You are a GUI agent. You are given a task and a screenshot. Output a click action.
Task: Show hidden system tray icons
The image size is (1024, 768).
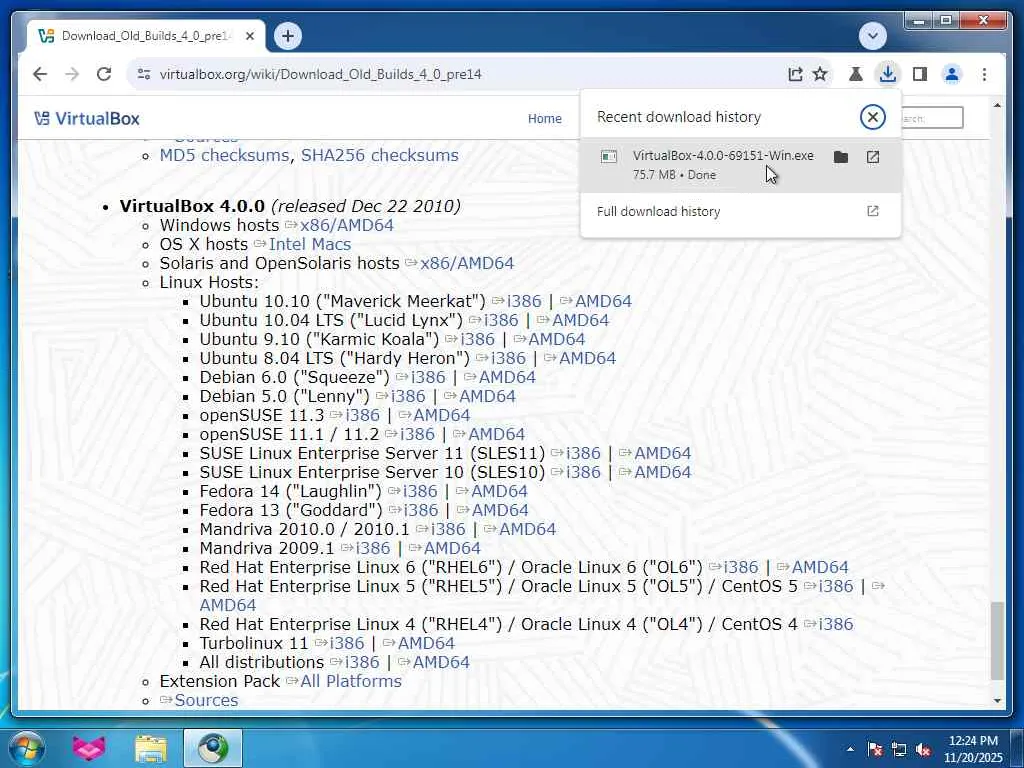tap(850, 749)
